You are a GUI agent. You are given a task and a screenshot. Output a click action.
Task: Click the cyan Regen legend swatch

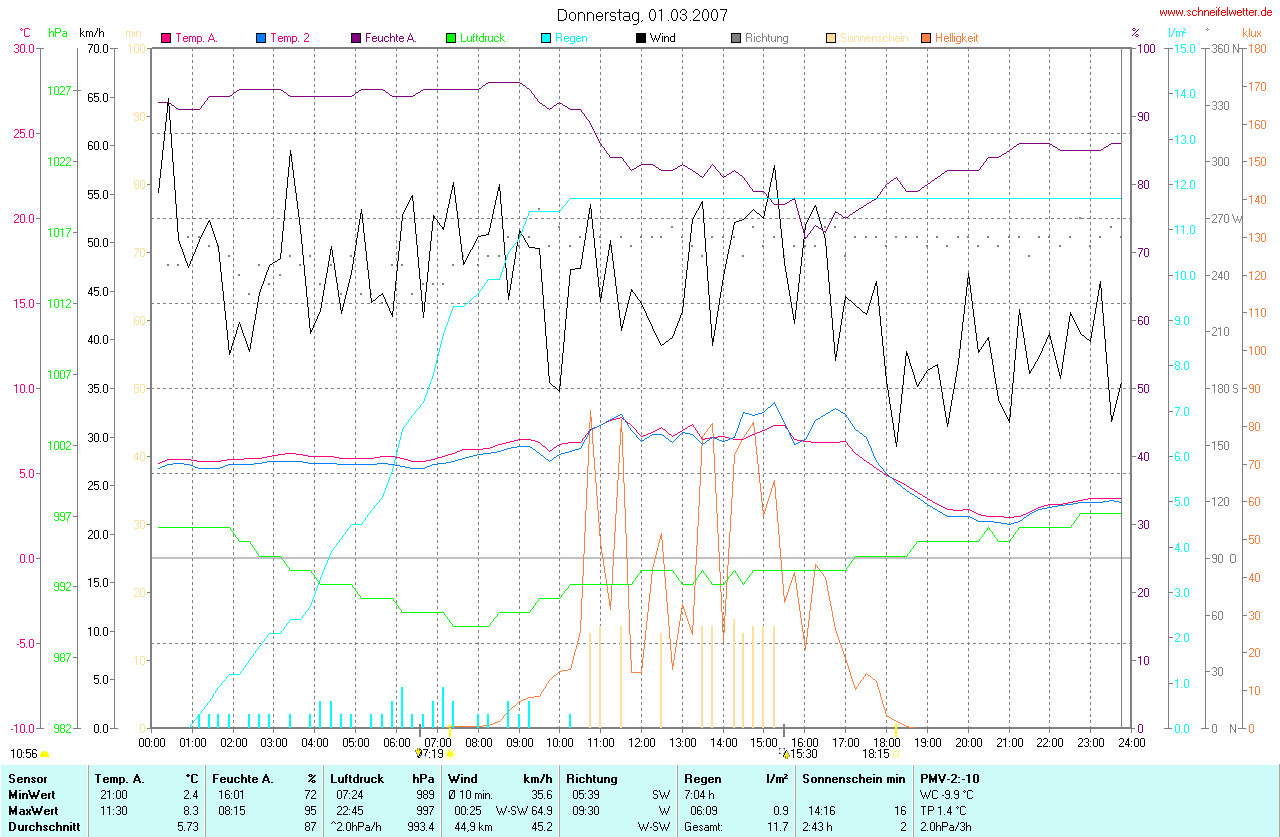click(x=545, y=38)
